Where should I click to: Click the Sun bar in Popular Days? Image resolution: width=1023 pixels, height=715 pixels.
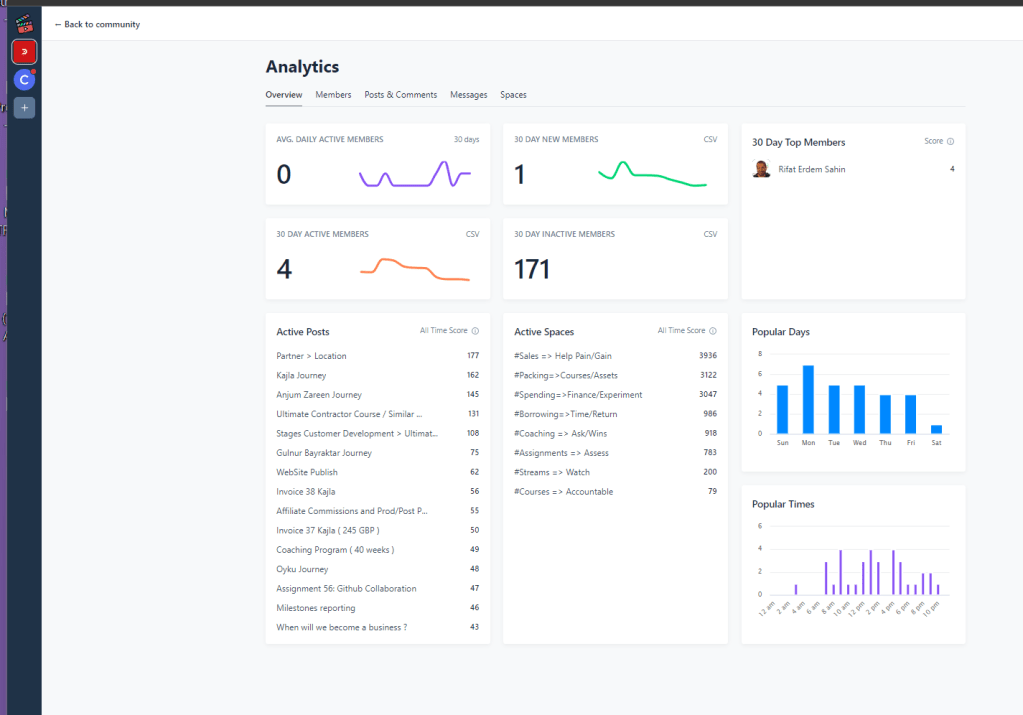782,410
